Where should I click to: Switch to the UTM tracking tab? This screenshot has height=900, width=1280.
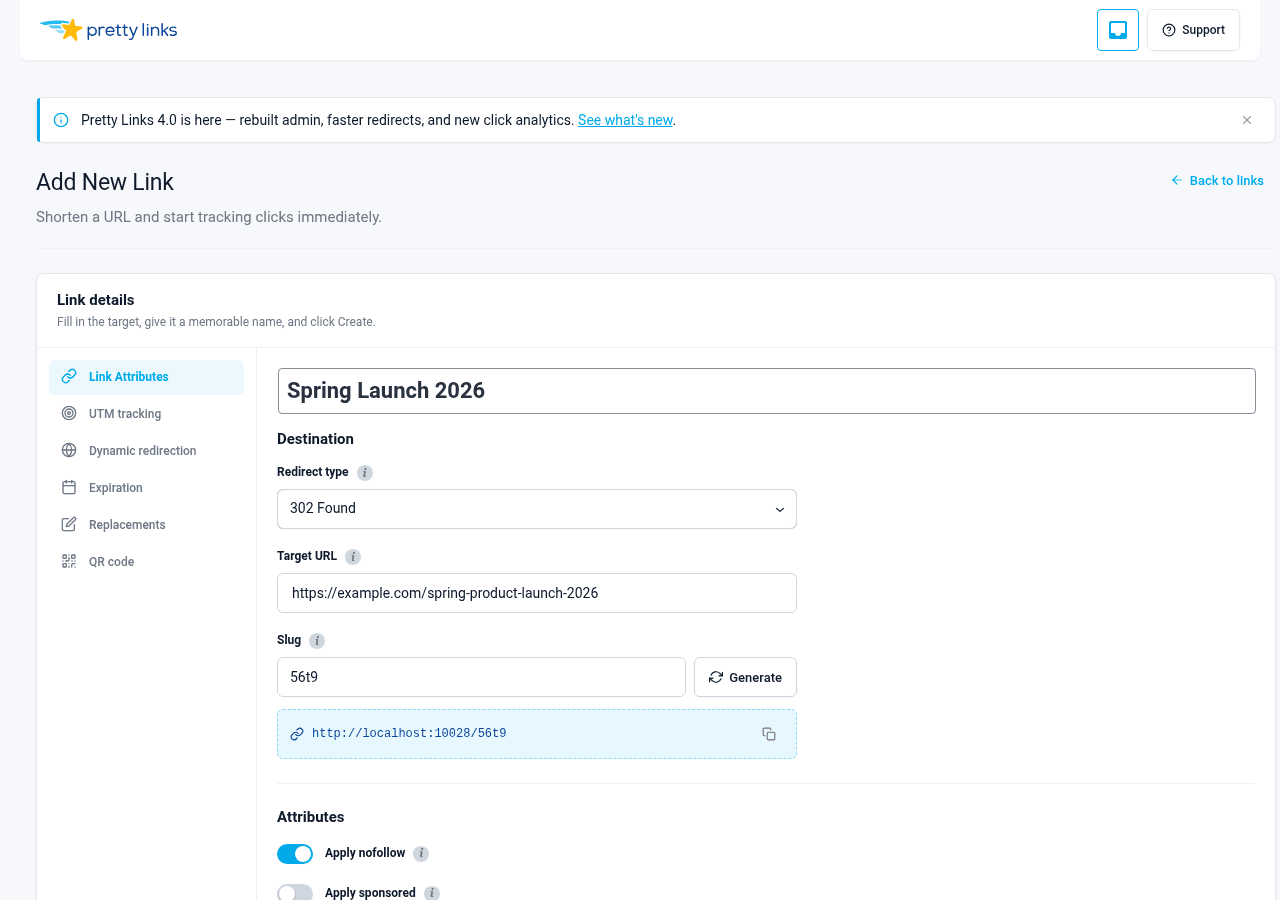146,414
